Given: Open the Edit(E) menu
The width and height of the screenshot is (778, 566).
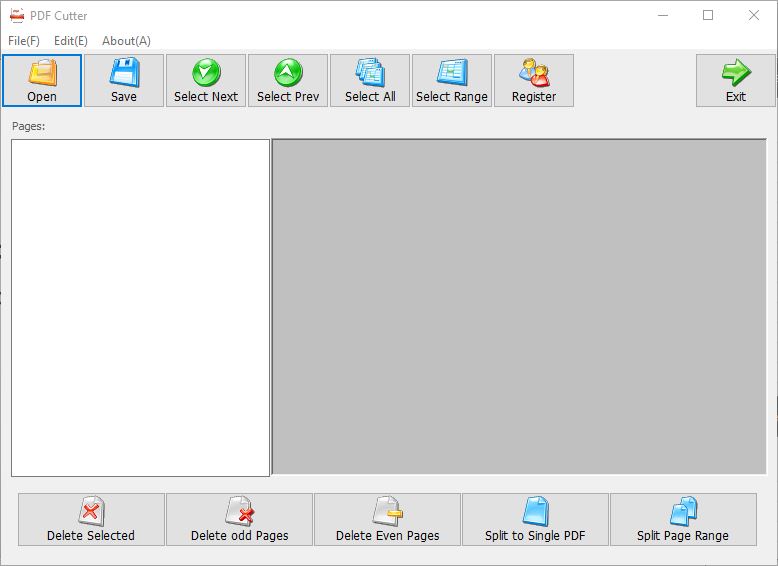Looking at the screenshot, I should click(x=71, y=41).
